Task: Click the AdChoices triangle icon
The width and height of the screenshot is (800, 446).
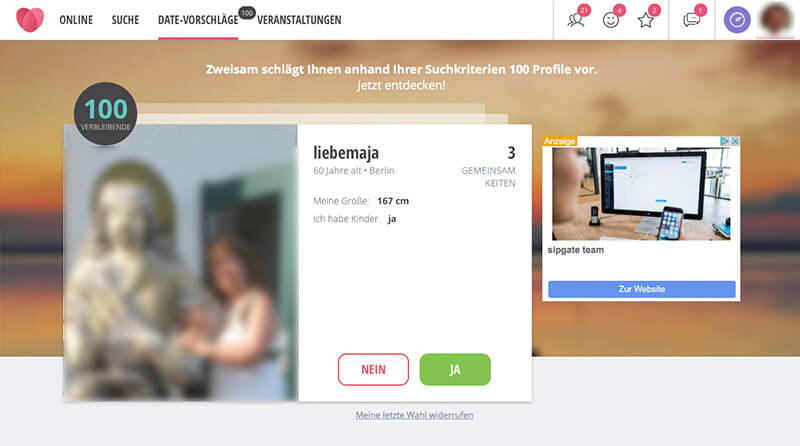Action: pos(724,141)
